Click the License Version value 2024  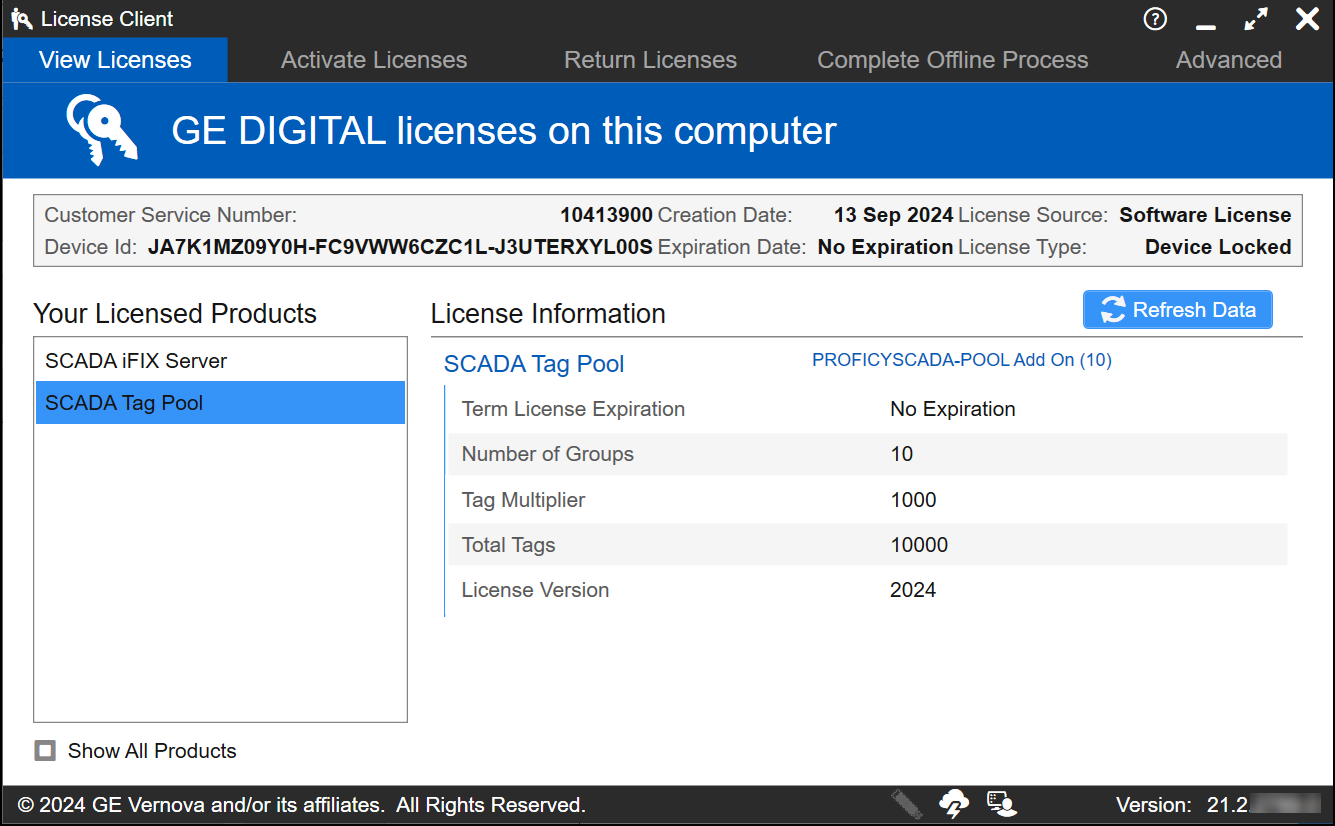[913, 590]
